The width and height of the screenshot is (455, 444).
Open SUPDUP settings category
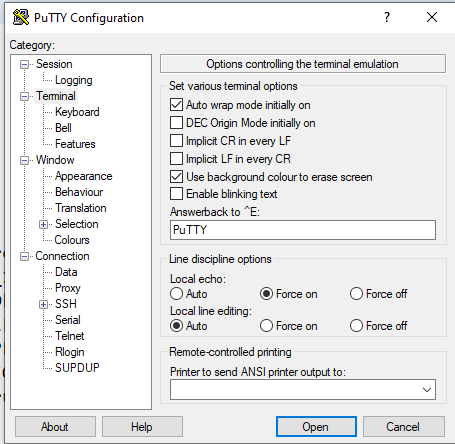click(77, 368)
